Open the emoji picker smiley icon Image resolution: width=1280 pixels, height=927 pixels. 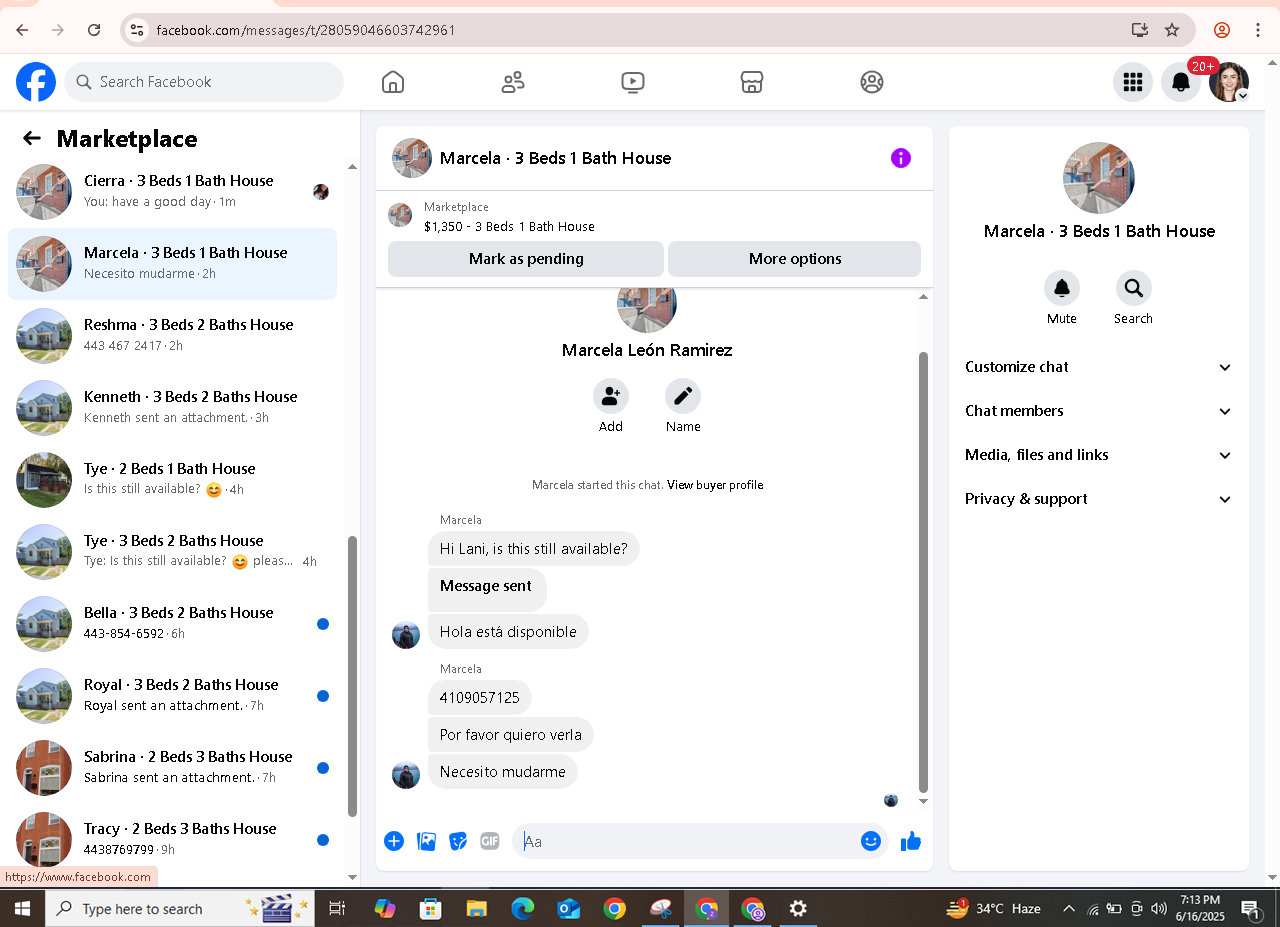coord(871,841)
